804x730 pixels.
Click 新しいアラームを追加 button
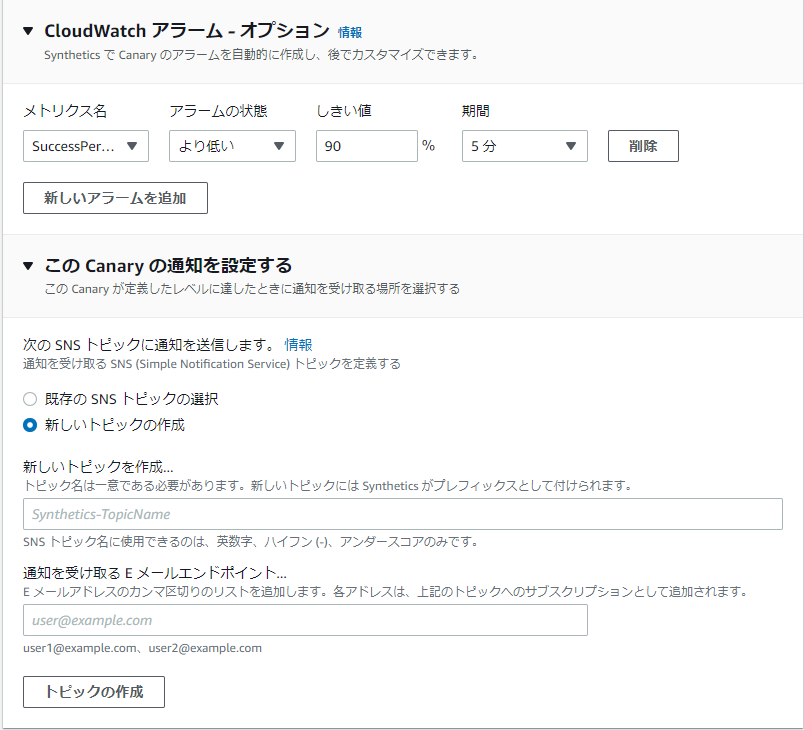click(115, 198)
